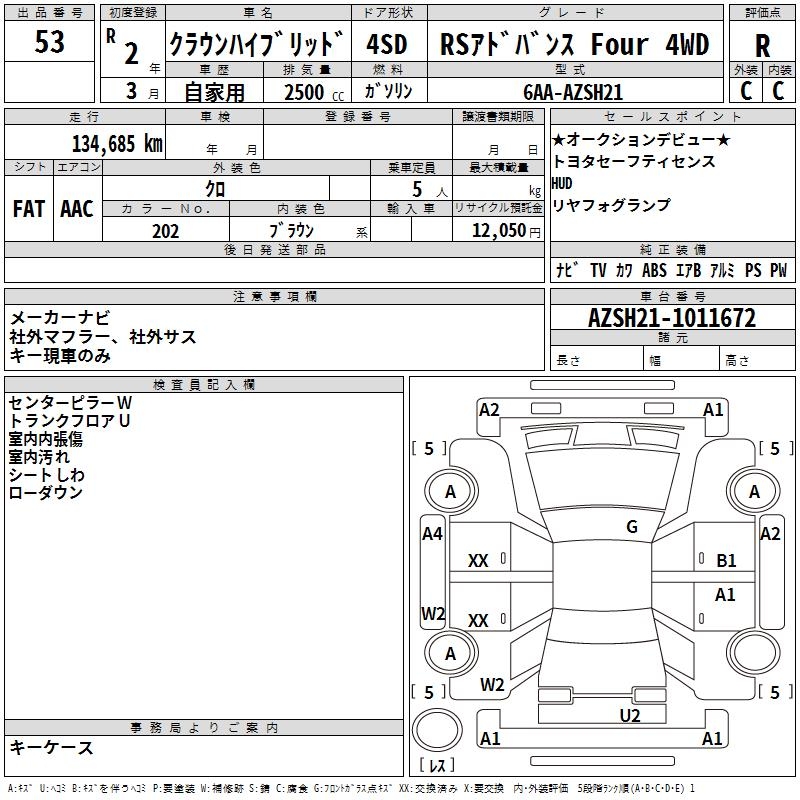Image resolution: width=800 pixels, height=800 pixels.
Task: Click the アルミ equipment entry
Action: click(x=722, y=270)
